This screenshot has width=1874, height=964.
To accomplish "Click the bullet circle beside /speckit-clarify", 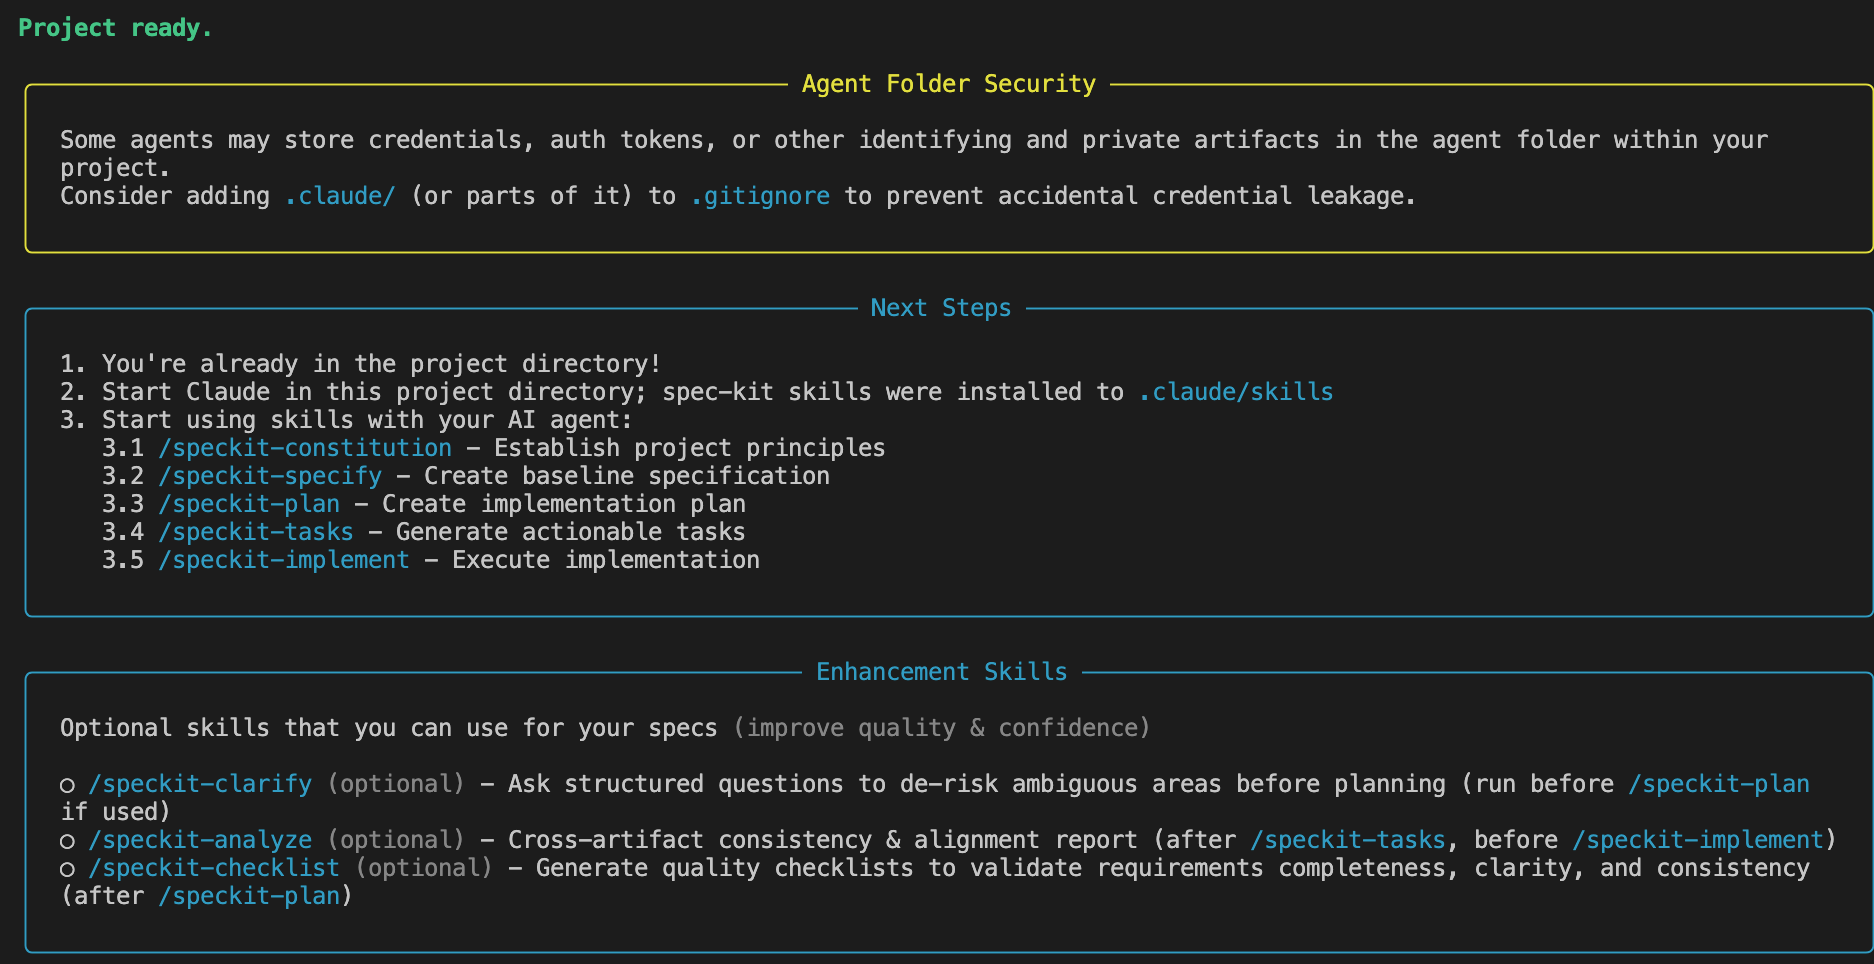I will [67, 785].
